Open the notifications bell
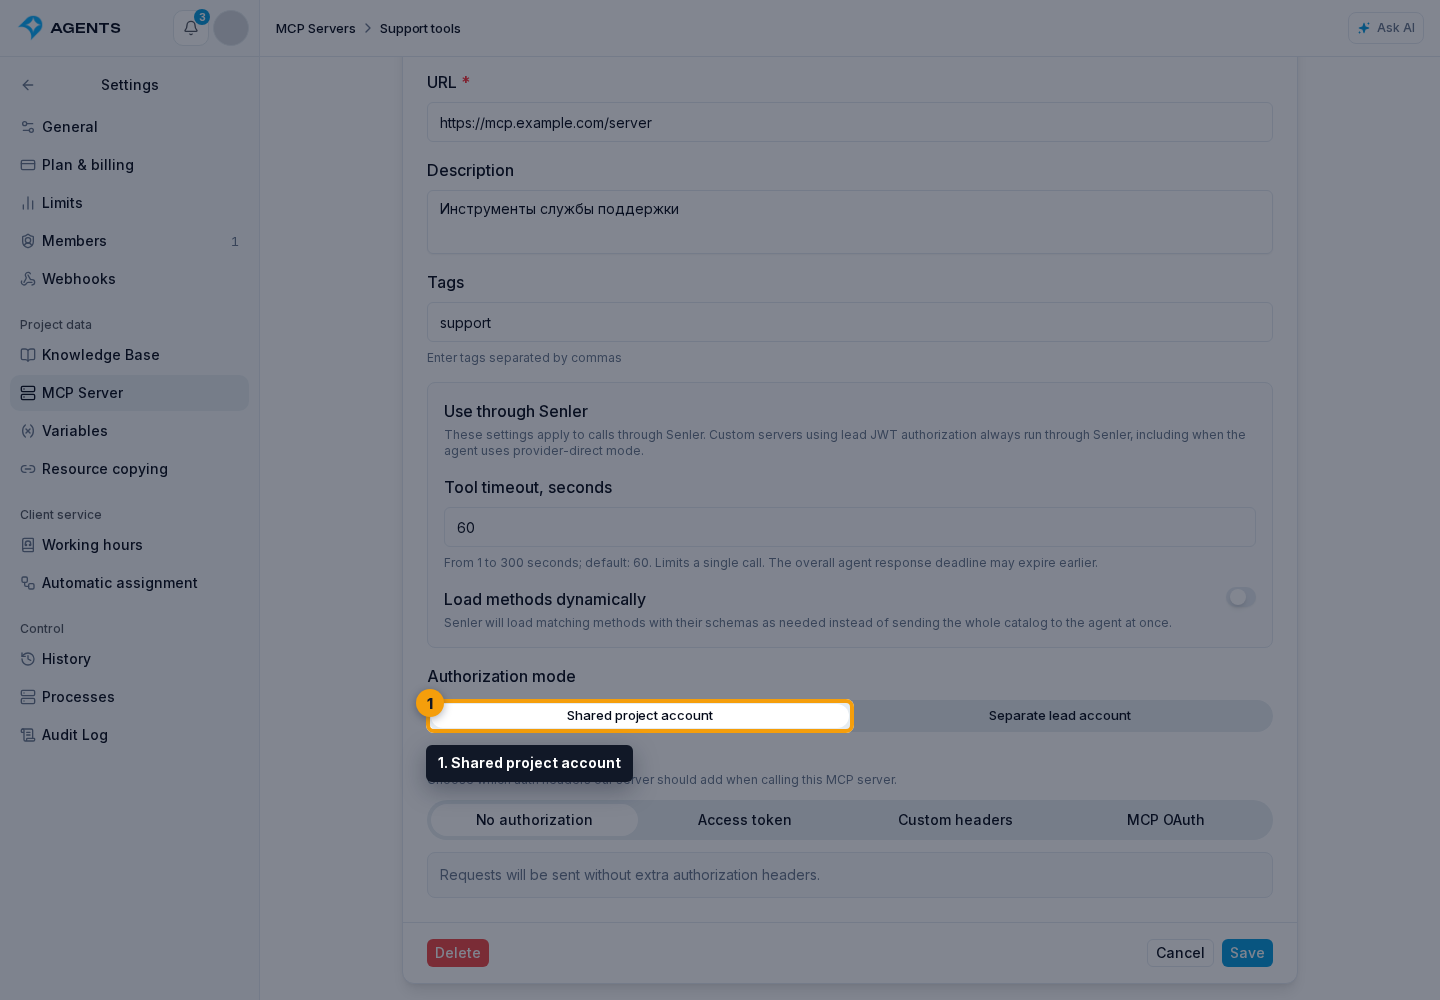This screenshot has height=1000, width=1440. click(191, 28)
